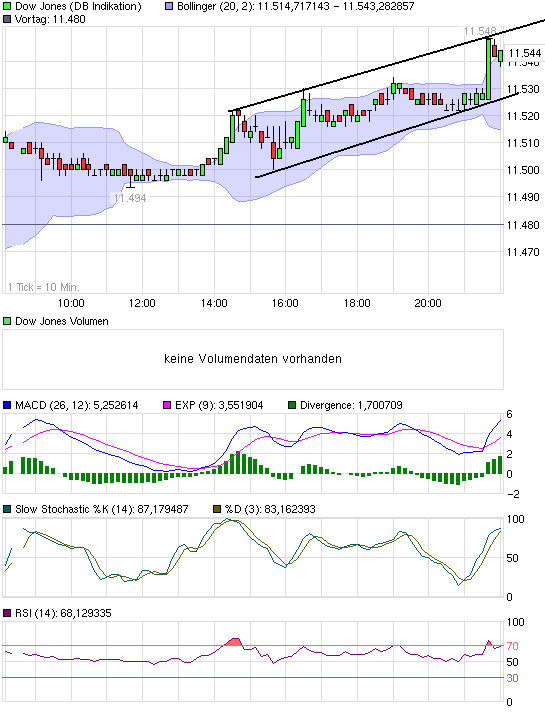Click the RSI 70 overbought level label
The width and height of the screenshot is (545, 723).
(x=512, y=646)
